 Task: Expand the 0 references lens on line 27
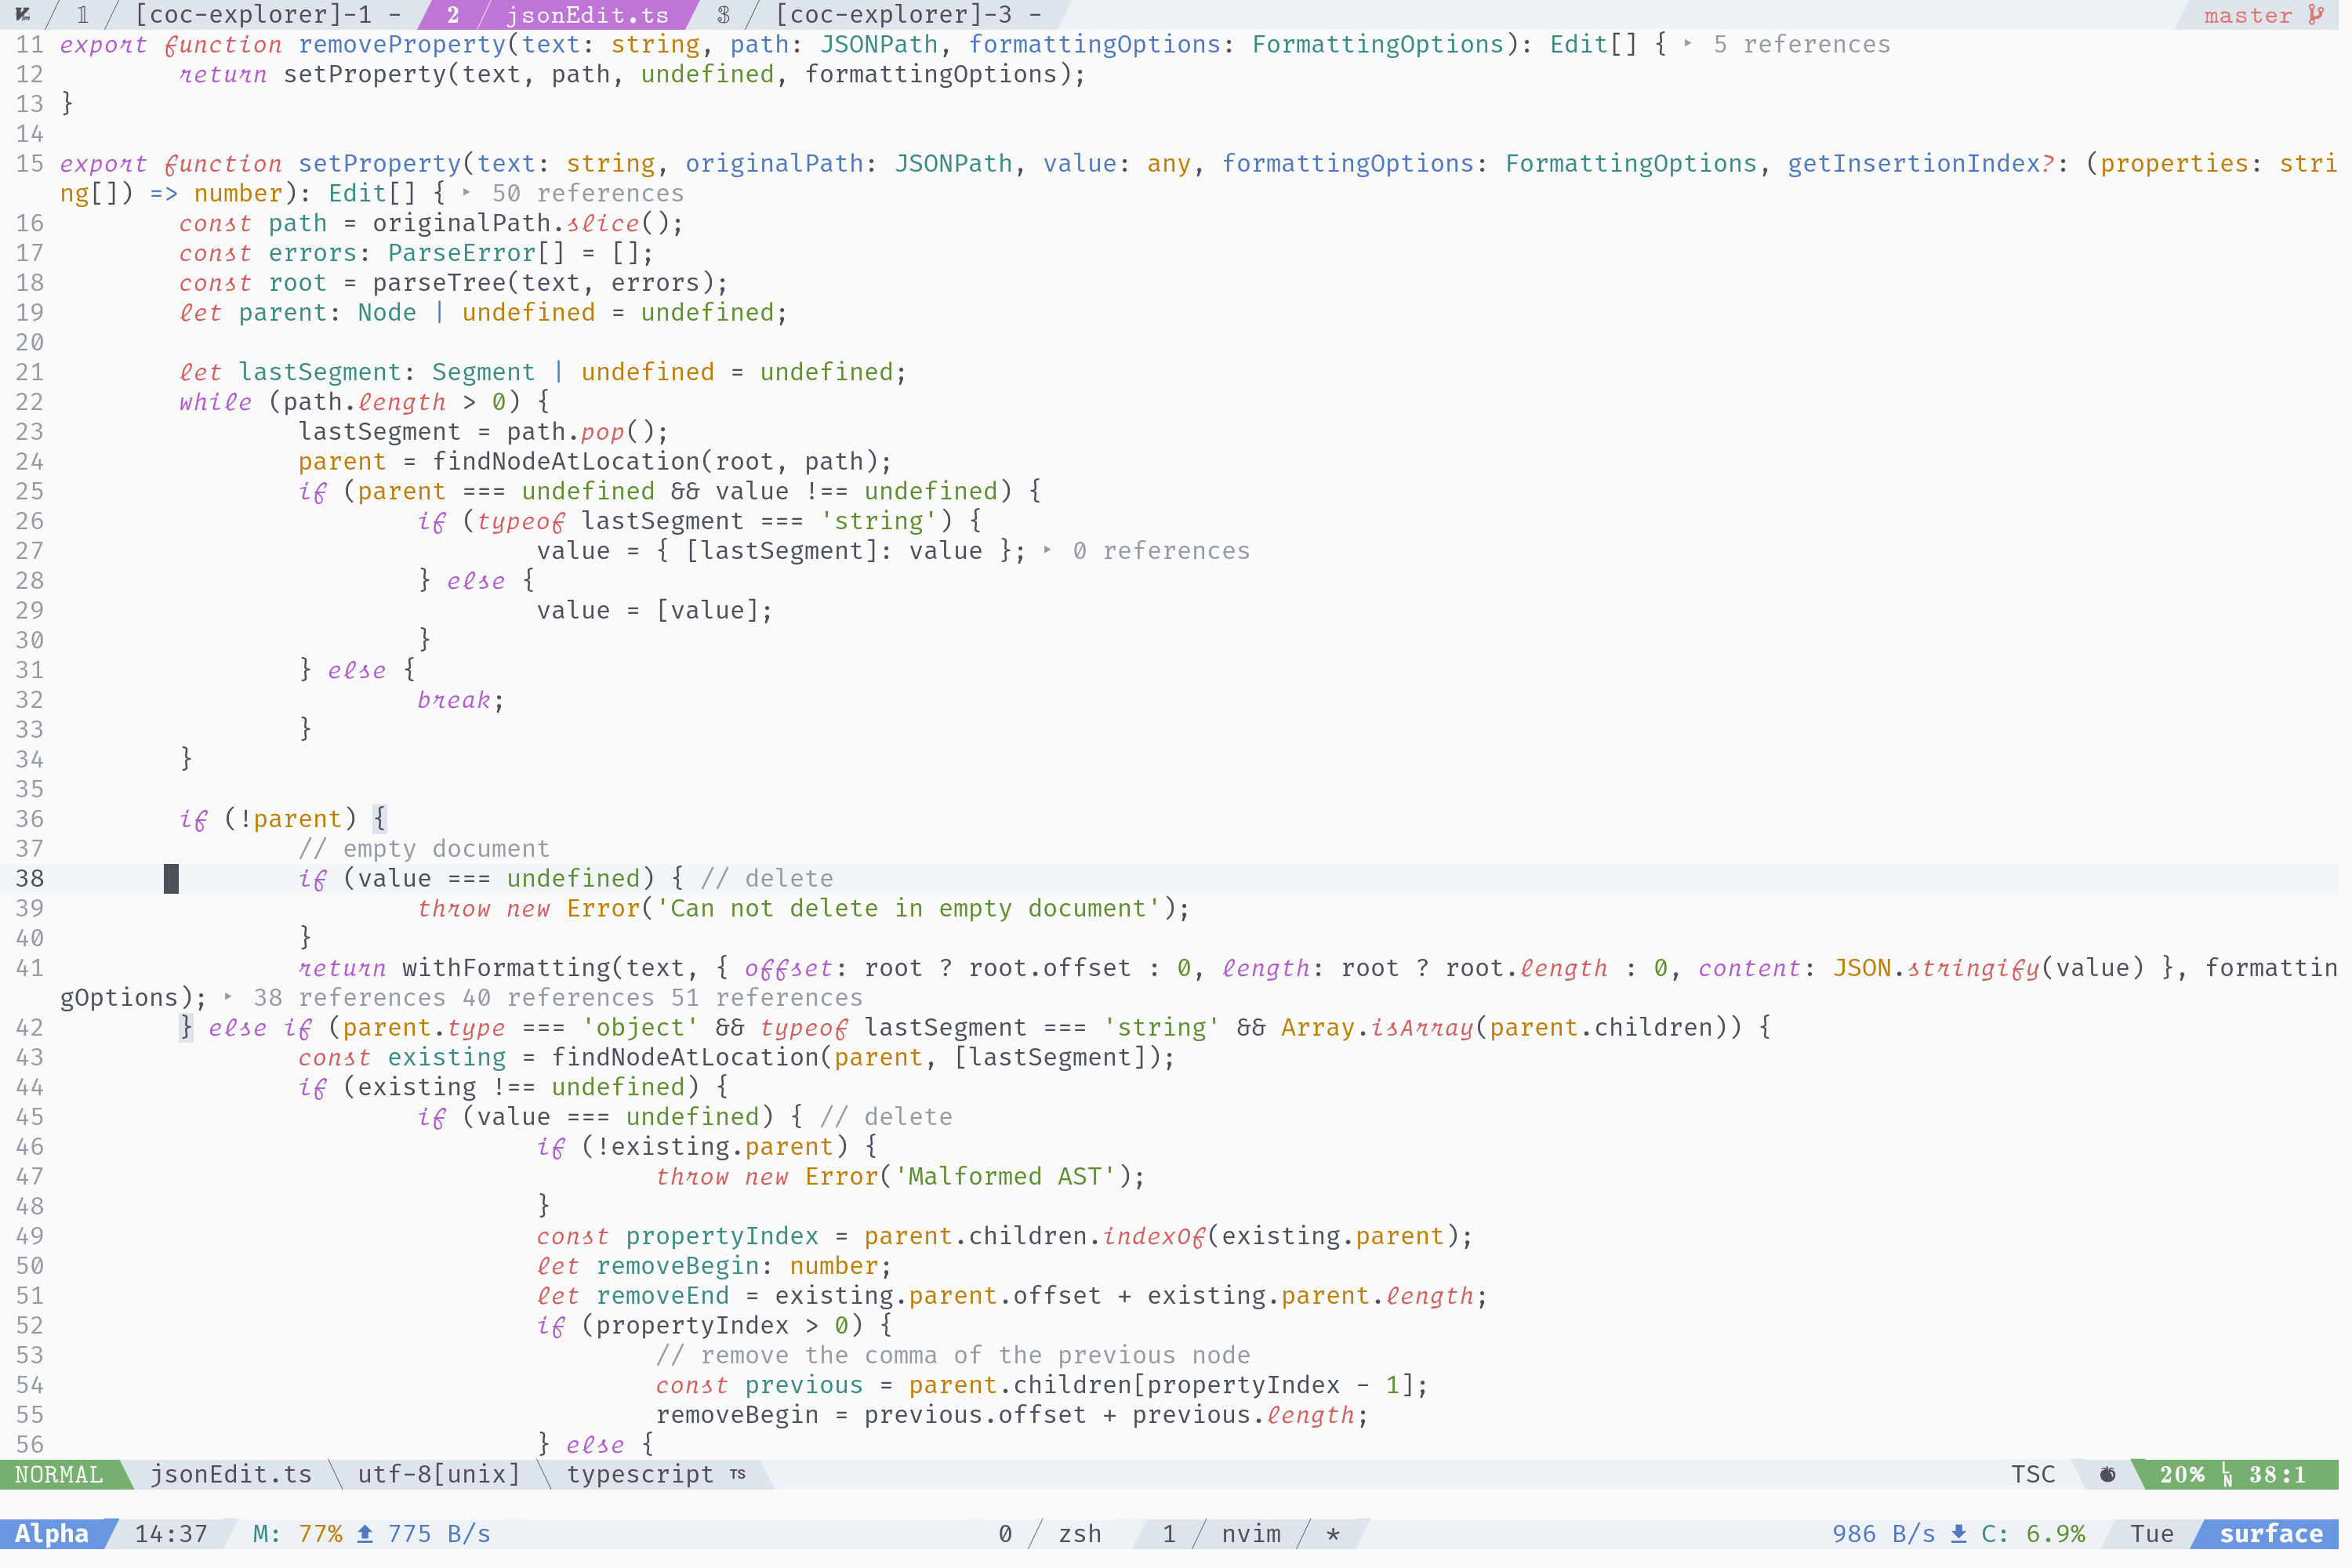click(x=1160, y=550)
